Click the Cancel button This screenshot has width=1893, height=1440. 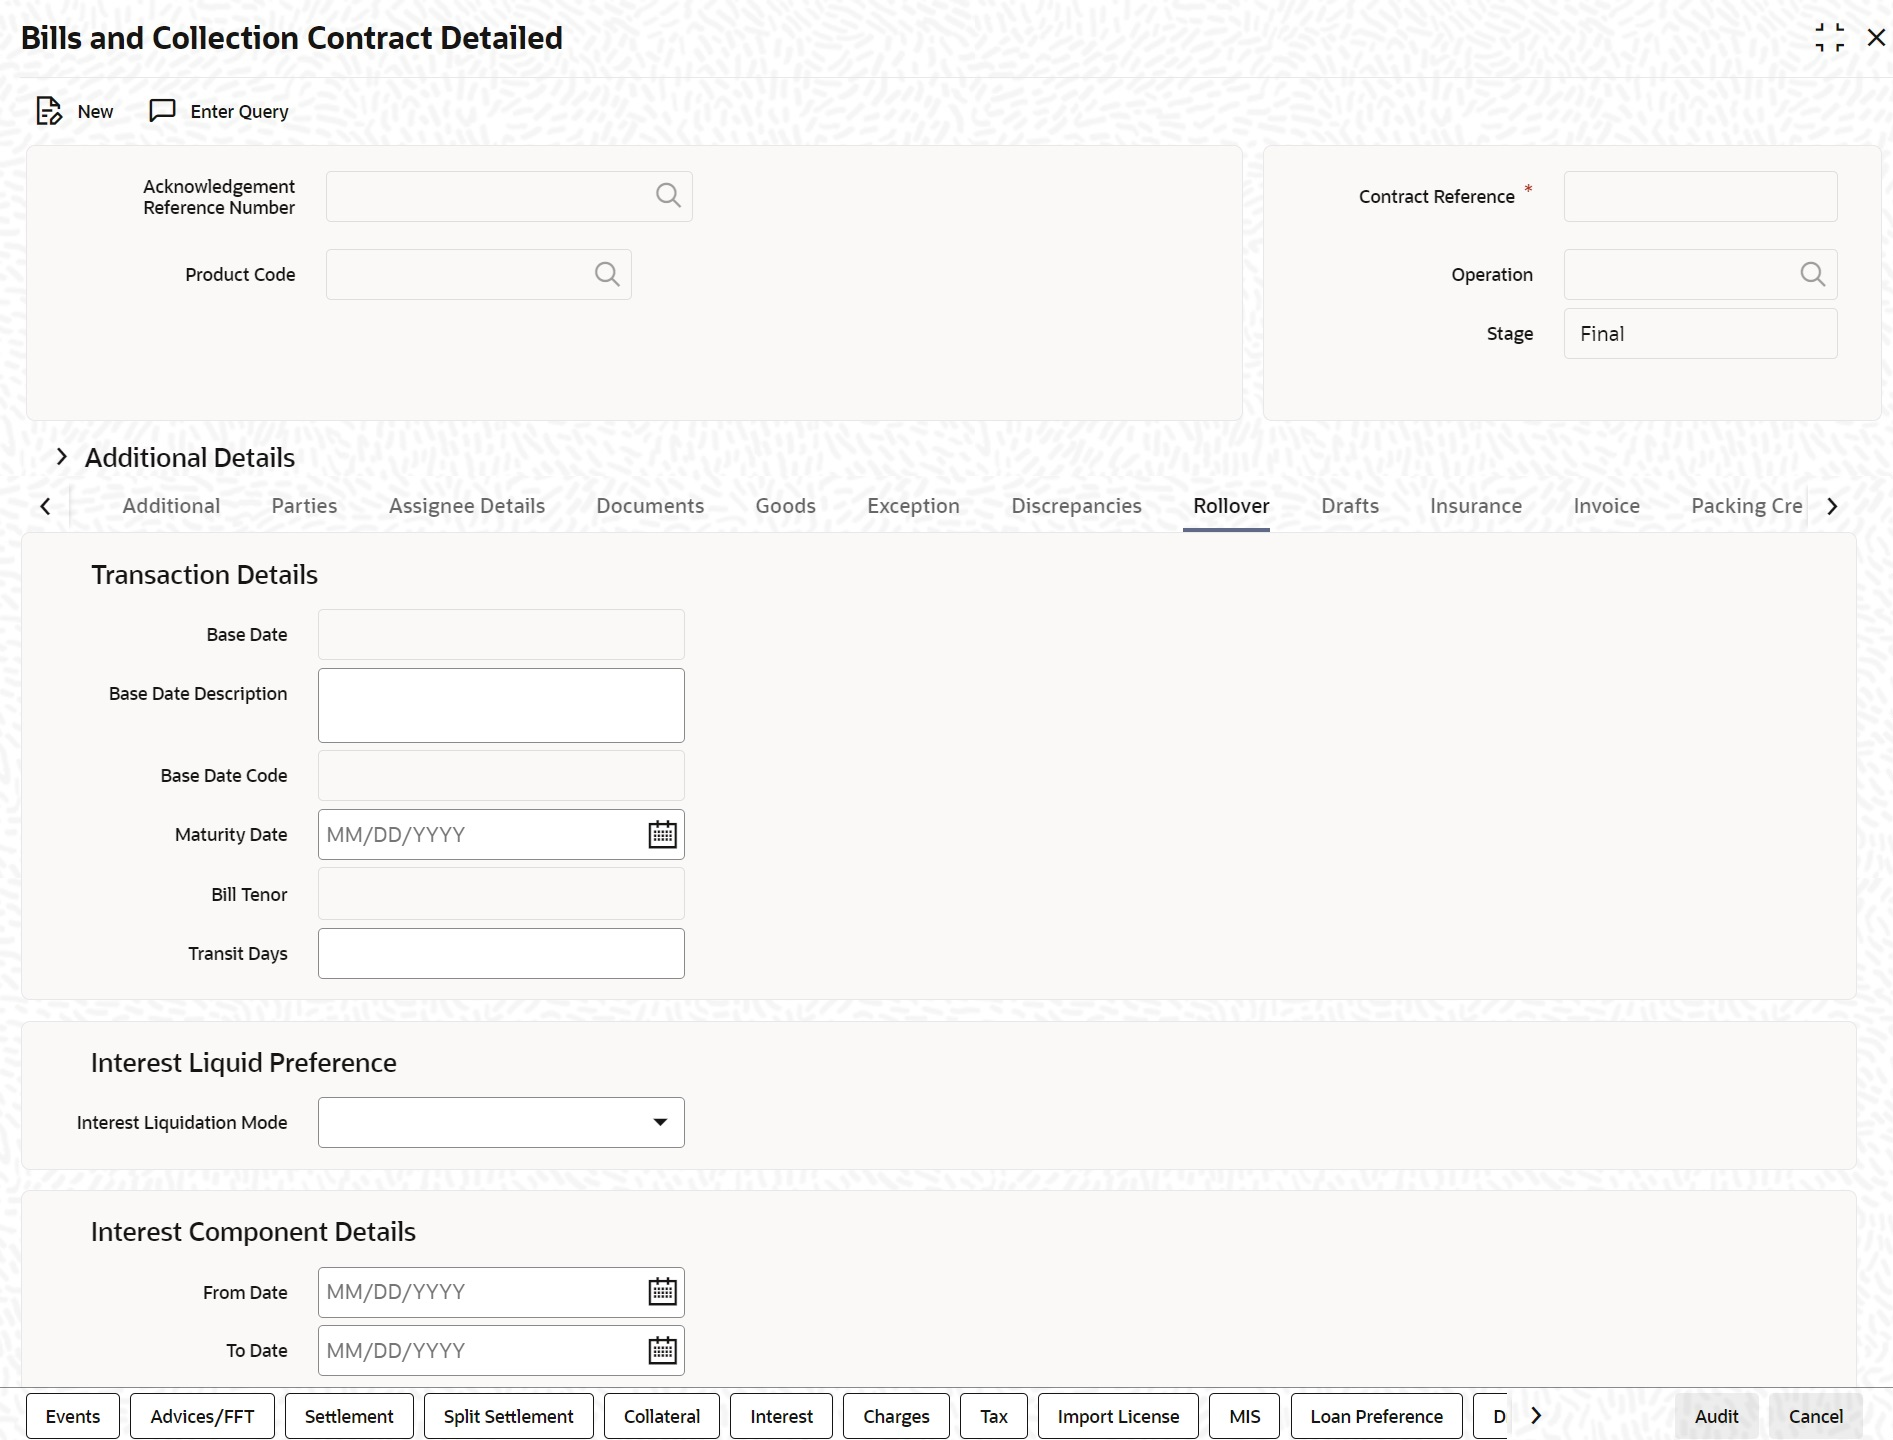(1815, 1416)
